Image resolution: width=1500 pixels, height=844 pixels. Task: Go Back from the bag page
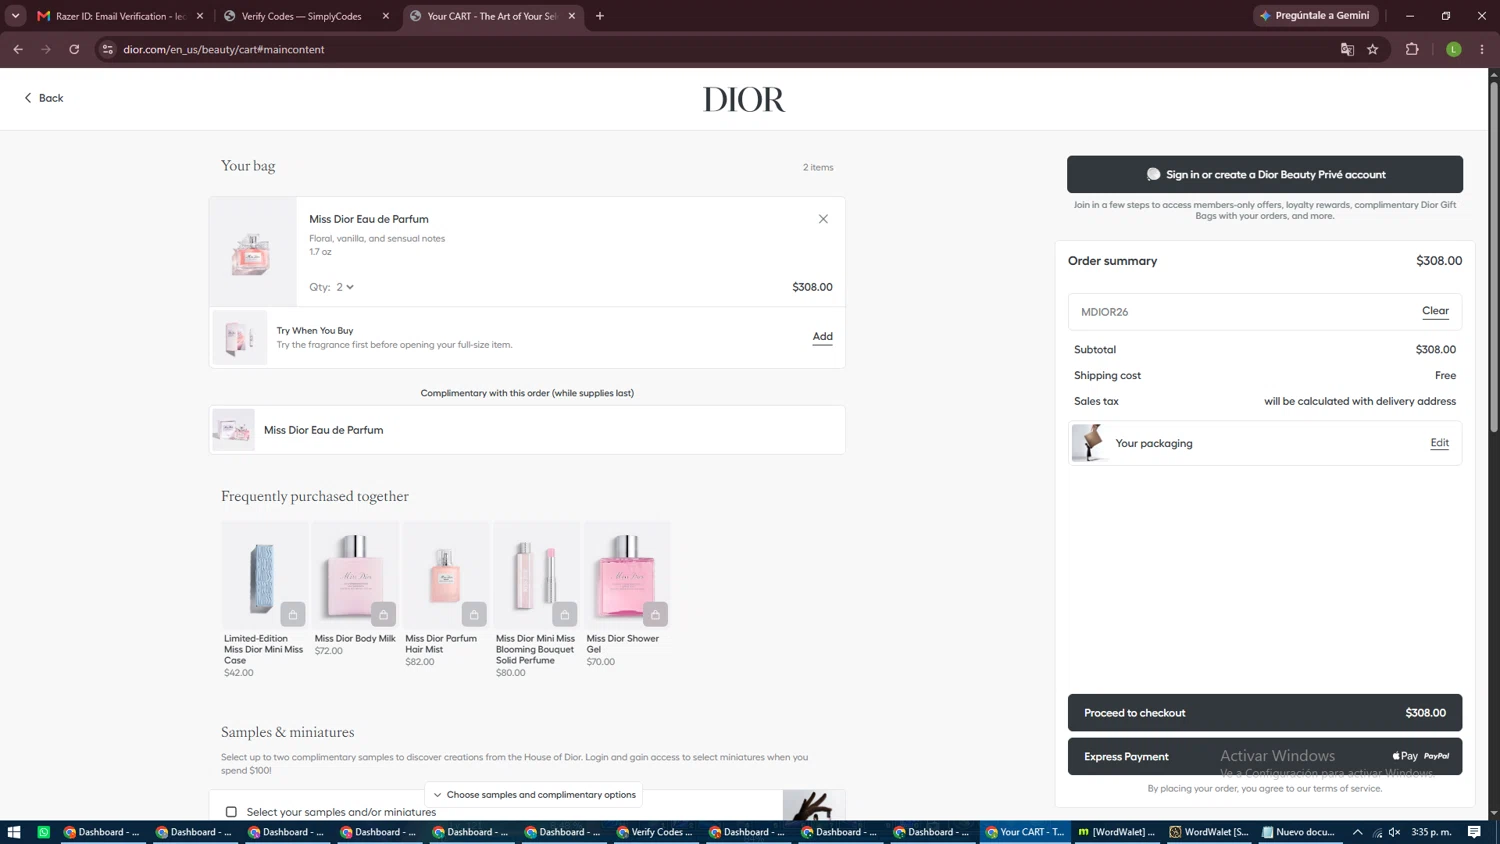tap(44, 98)
